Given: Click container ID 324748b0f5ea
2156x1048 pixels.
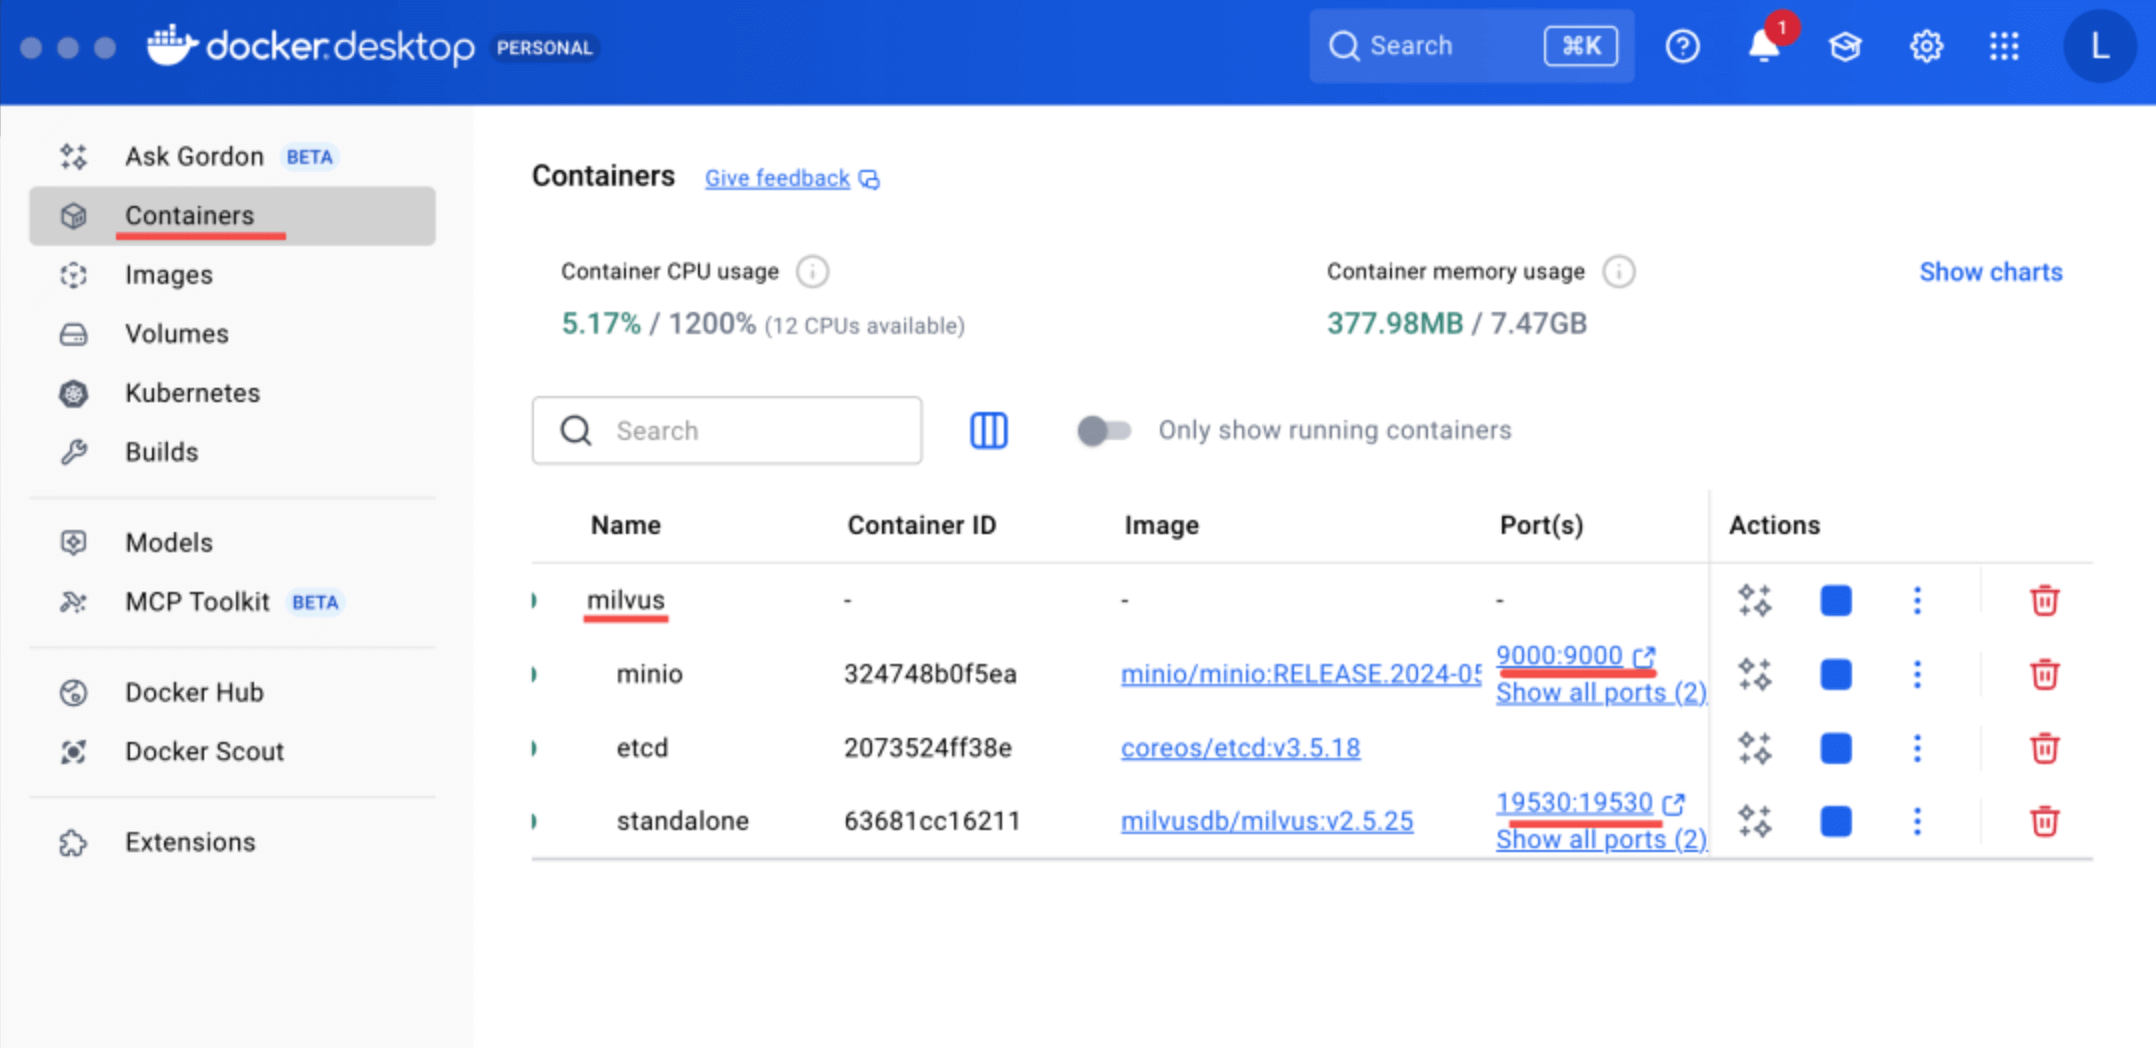Looking at the screenshot, I should click(x=930, y=674).
